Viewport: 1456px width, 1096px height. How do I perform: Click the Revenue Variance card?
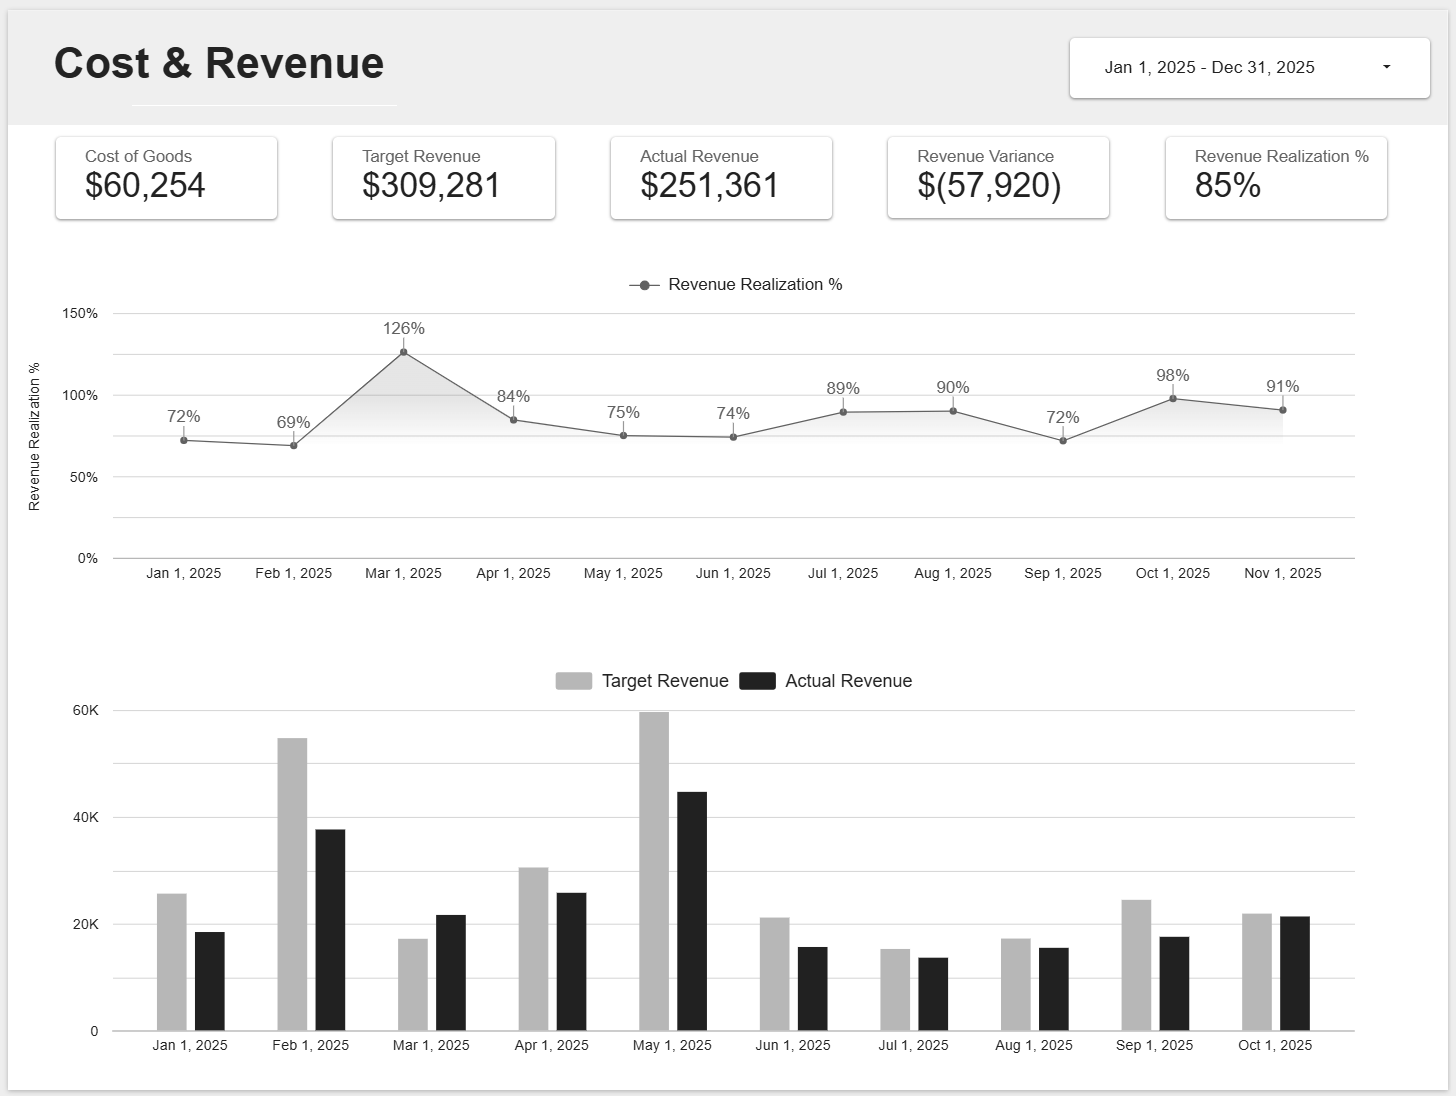998,177
